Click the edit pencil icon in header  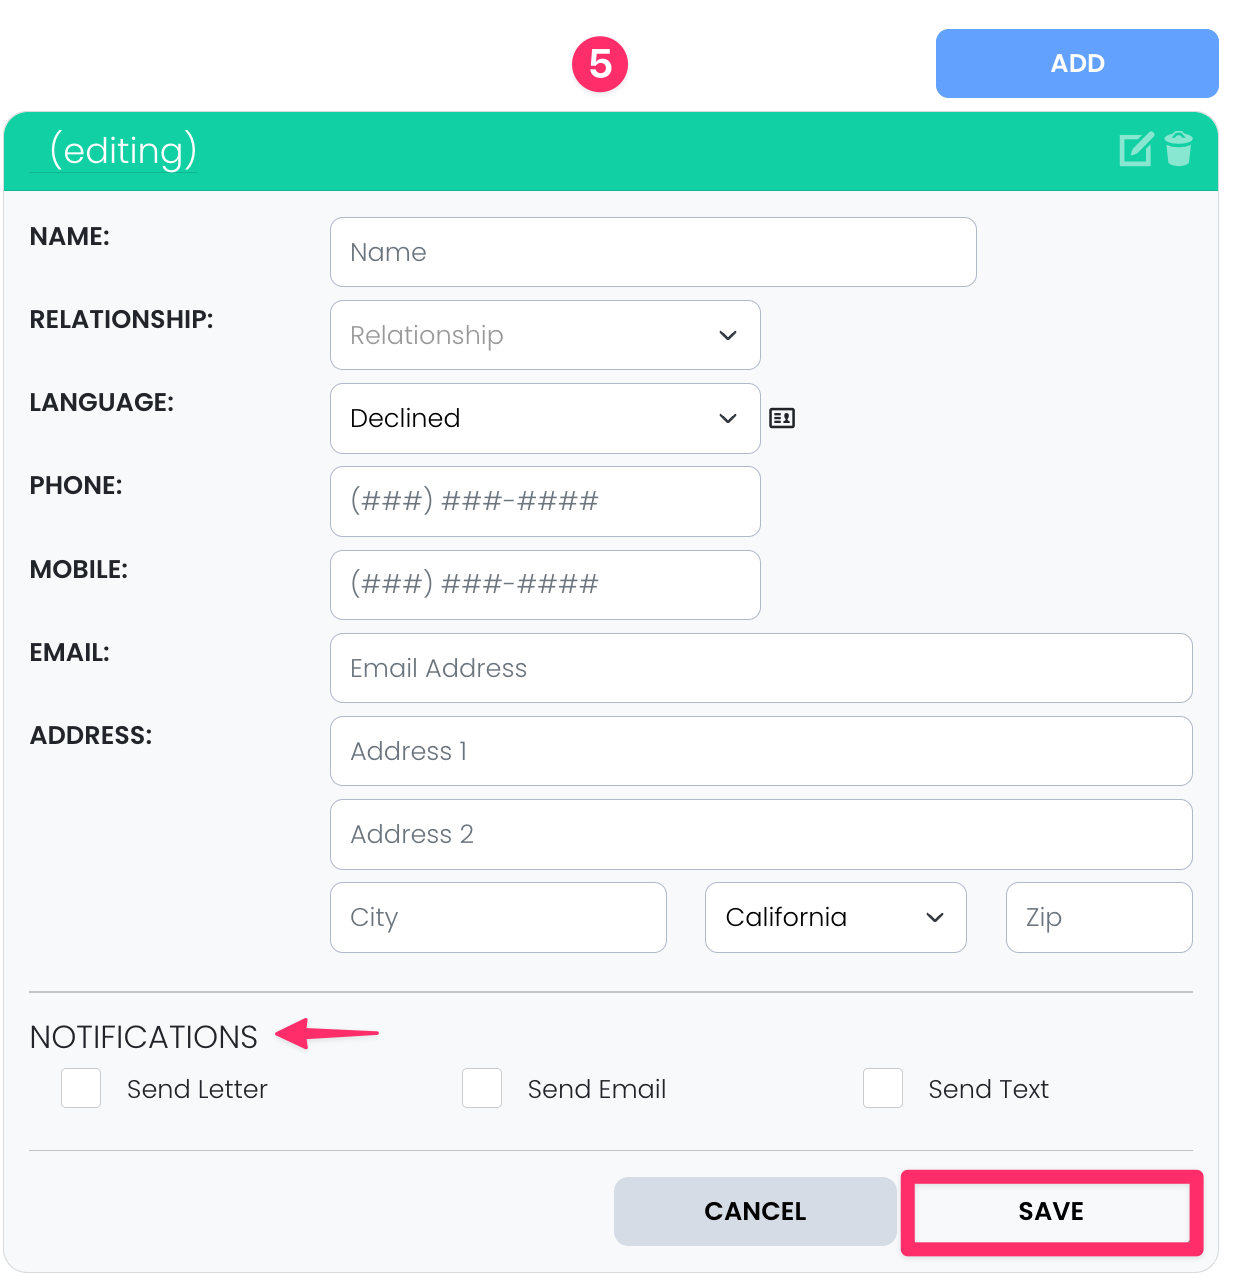point(1135,150)
